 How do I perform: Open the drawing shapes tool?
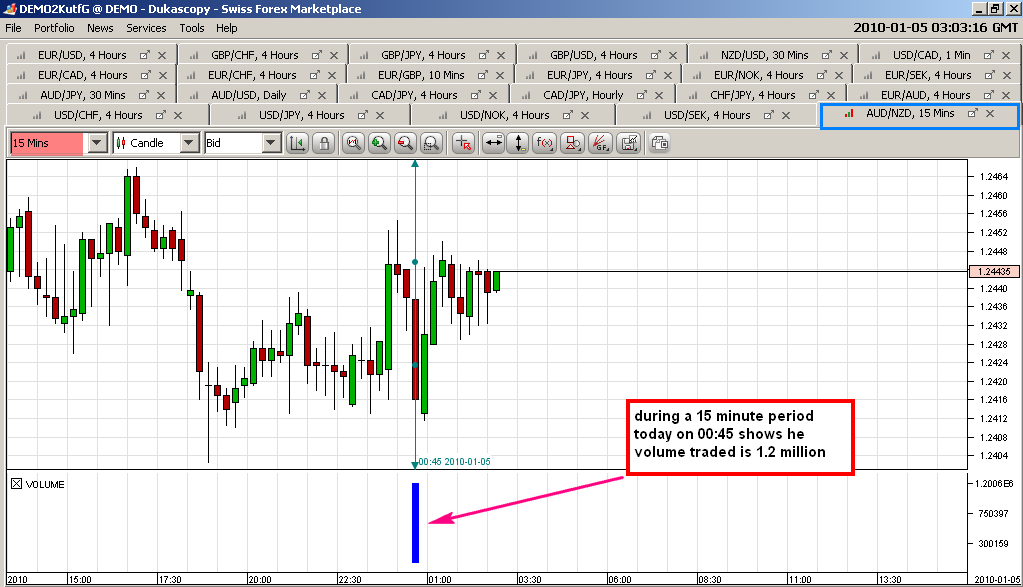pyautogui.click(x=573, y=143)
